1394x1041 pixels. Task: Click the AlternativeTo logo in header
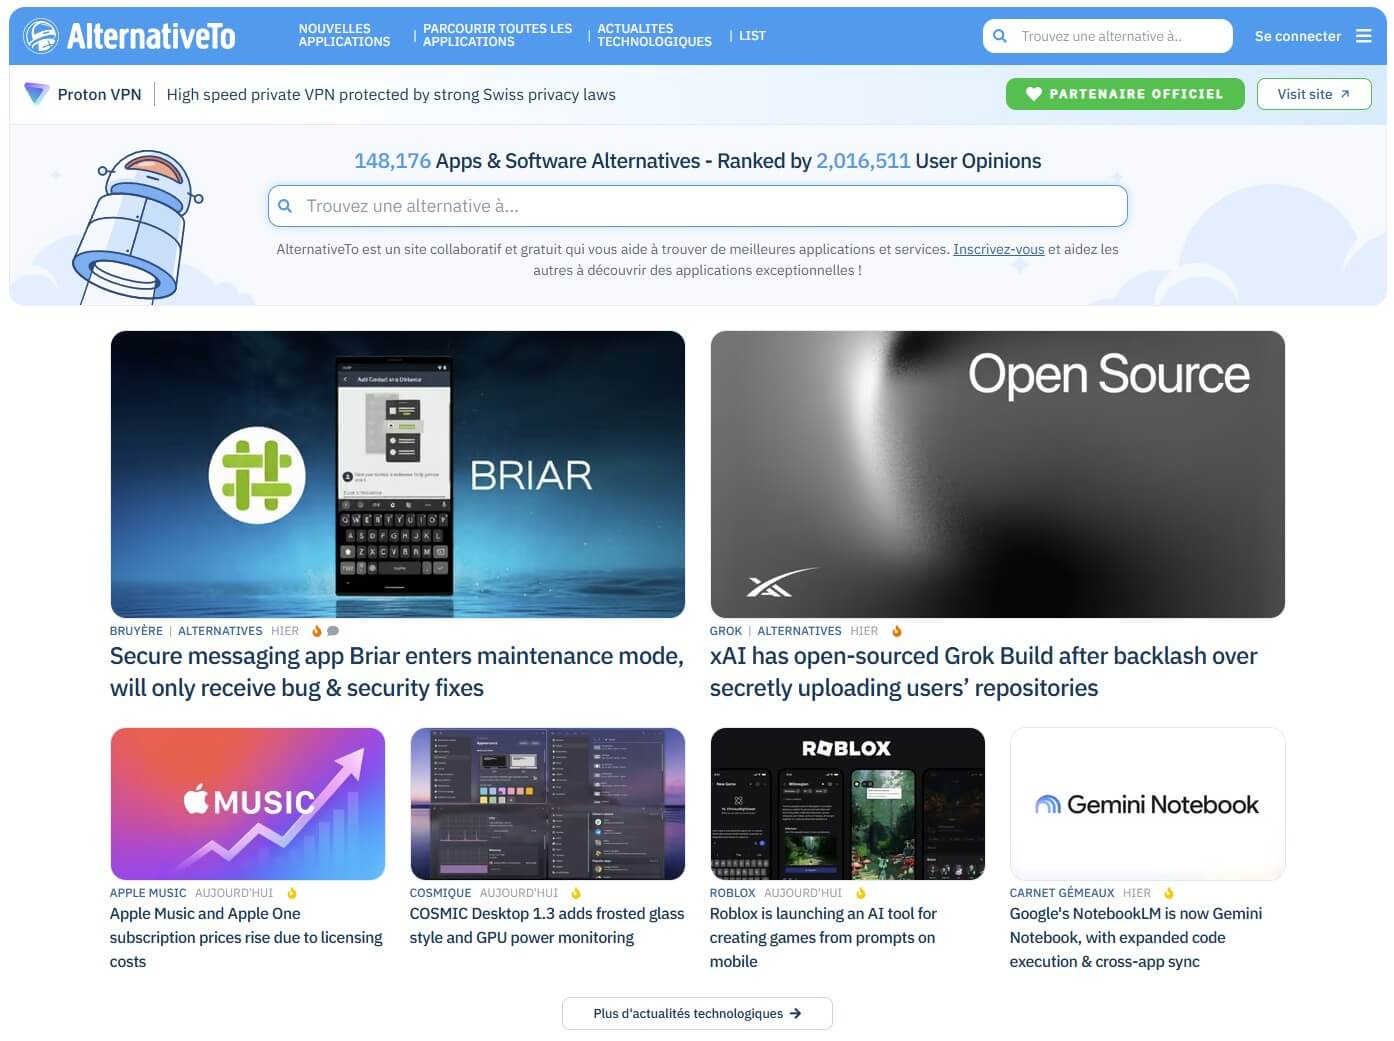click(129, 36)
